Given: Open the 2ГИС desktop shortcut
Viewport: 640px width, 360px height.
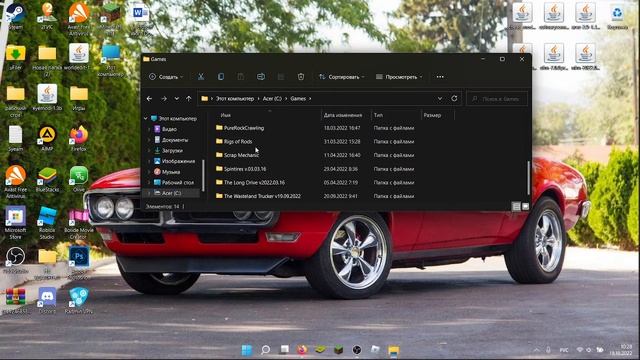Looking at the screenshot, I should tap(47, 17).
